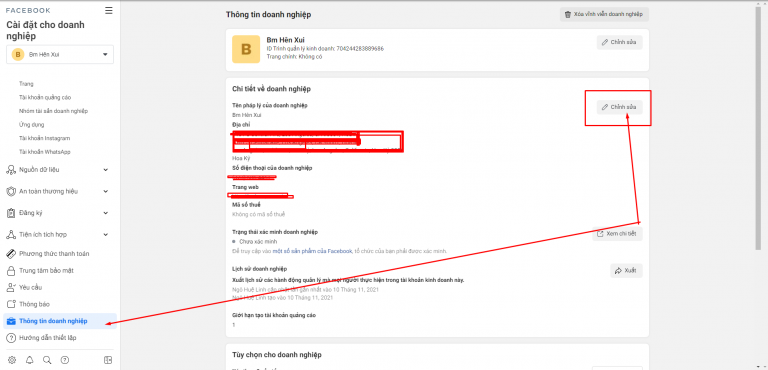Viewport: 768px width, 370px height.
Task: Click the Đăng ký clipboard icon
Action: point(11,213)
